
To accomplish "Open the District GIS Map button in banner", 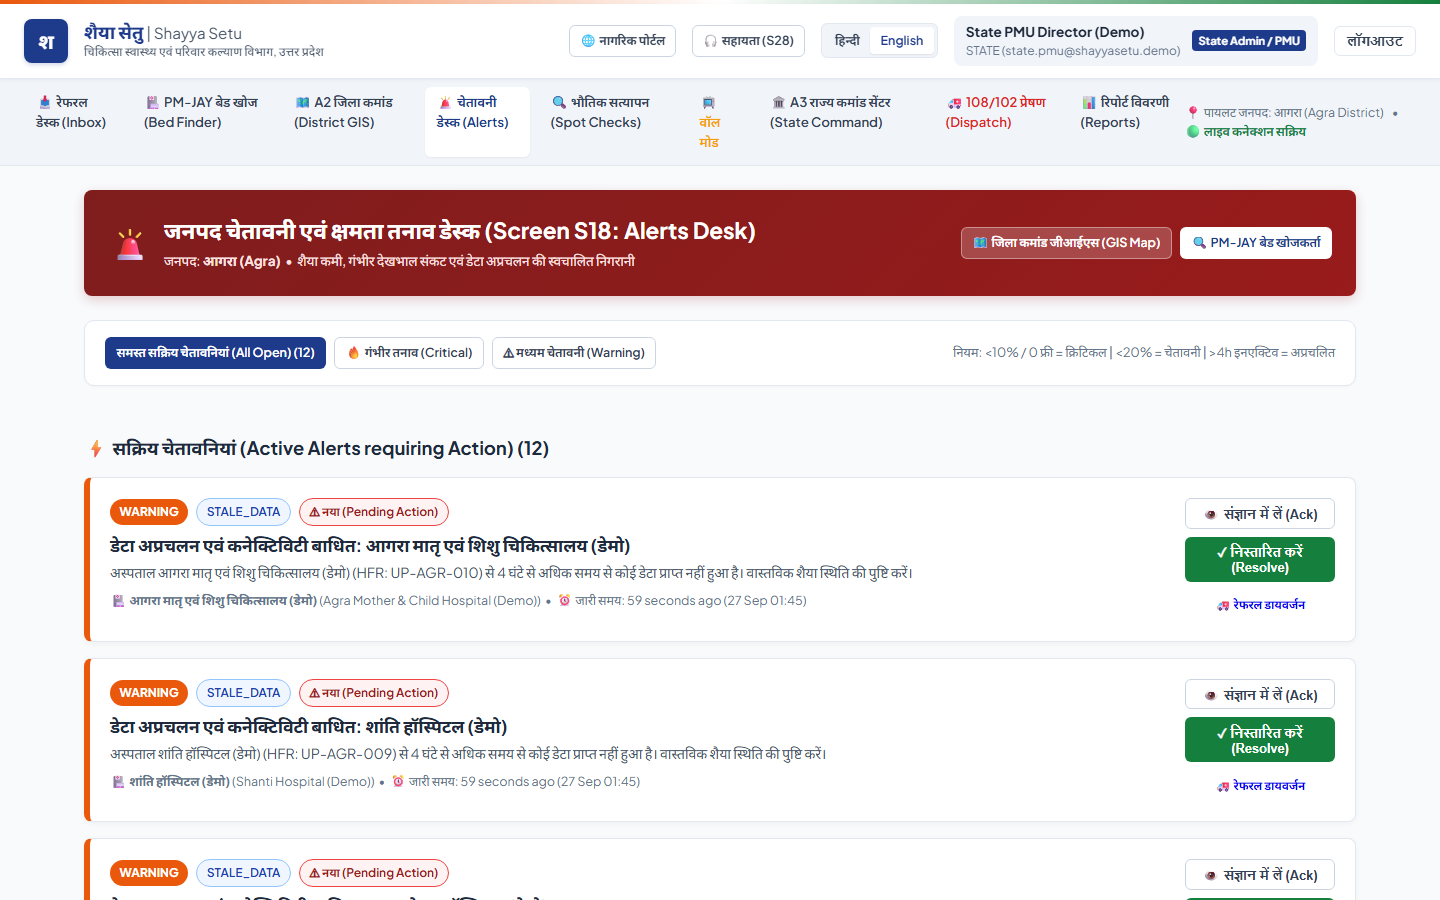I will click(1066, 243).
